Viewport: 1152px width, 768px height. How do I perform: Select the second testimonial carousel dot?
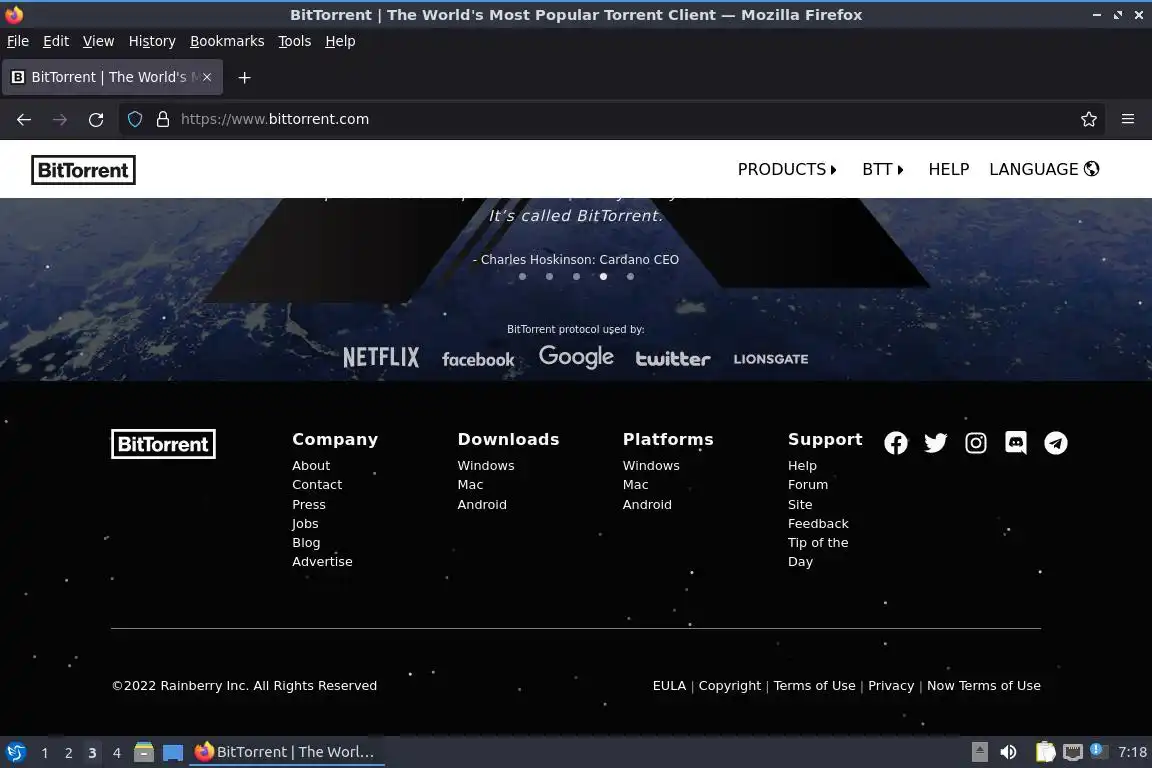coord(550,277)
